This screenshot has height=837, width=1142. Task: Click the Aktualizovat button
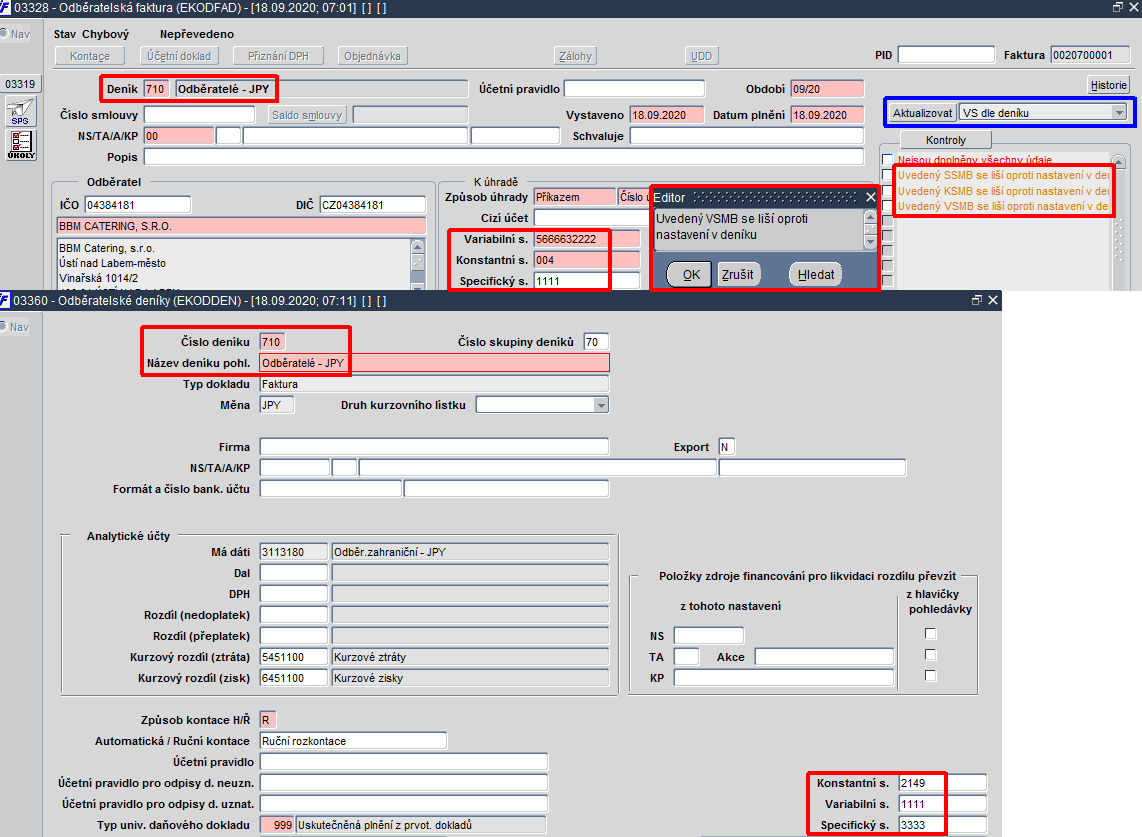[x=922, y=113]
